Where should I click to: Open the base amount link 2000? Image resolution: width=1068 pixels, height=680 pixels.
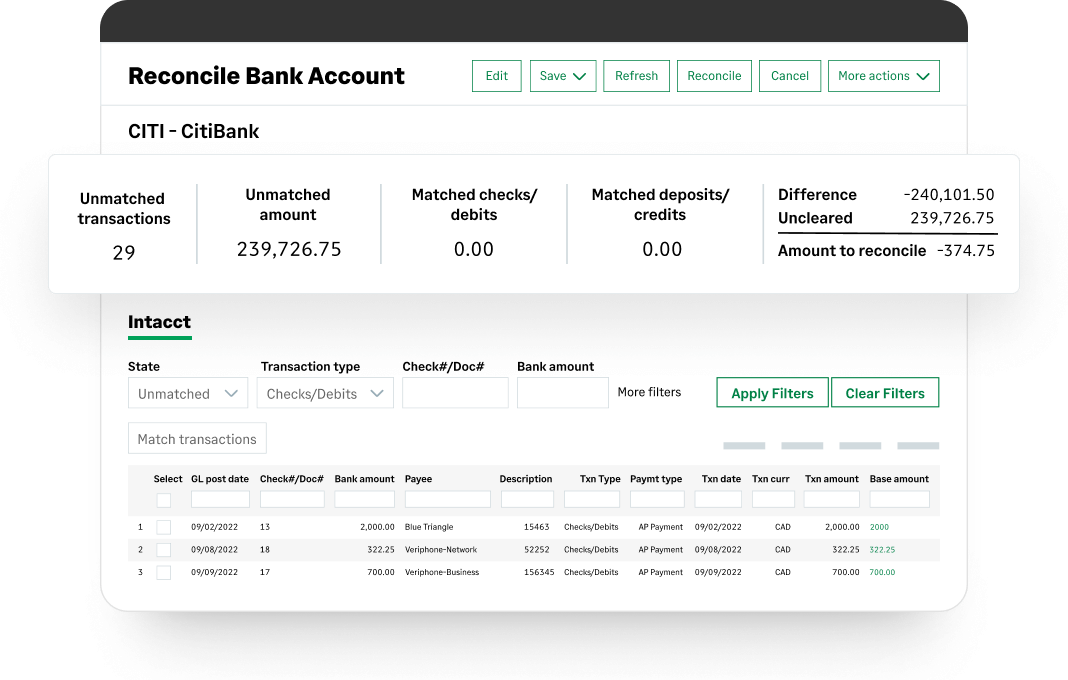(879, 527)
